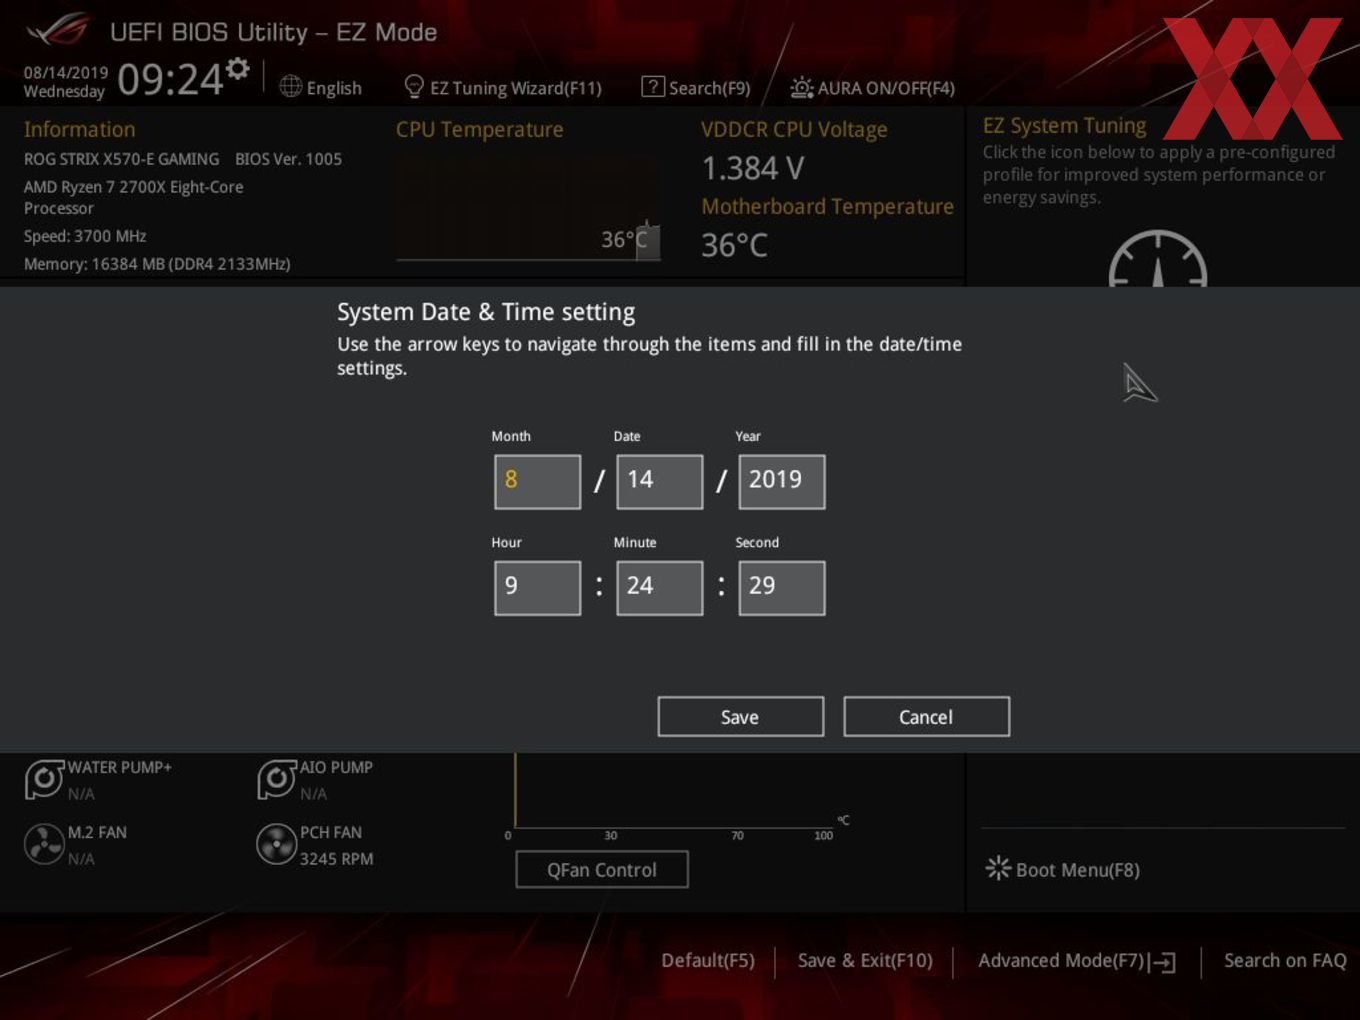Image resolution: width=1360 pixels, height=1020 pixels.
Task: Click the CPU temperature bar indicator
Action: click(647, 240)
